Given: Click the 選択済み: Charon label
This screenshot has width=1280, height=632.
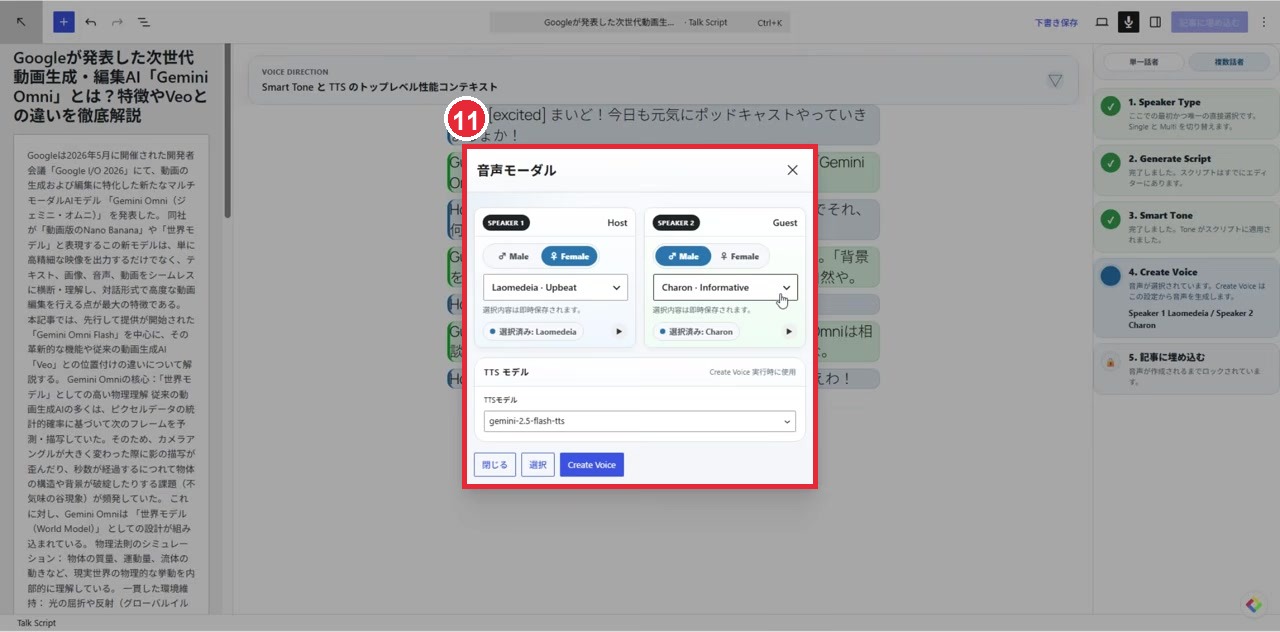Looking at the screenshot, I should (695, 332).
